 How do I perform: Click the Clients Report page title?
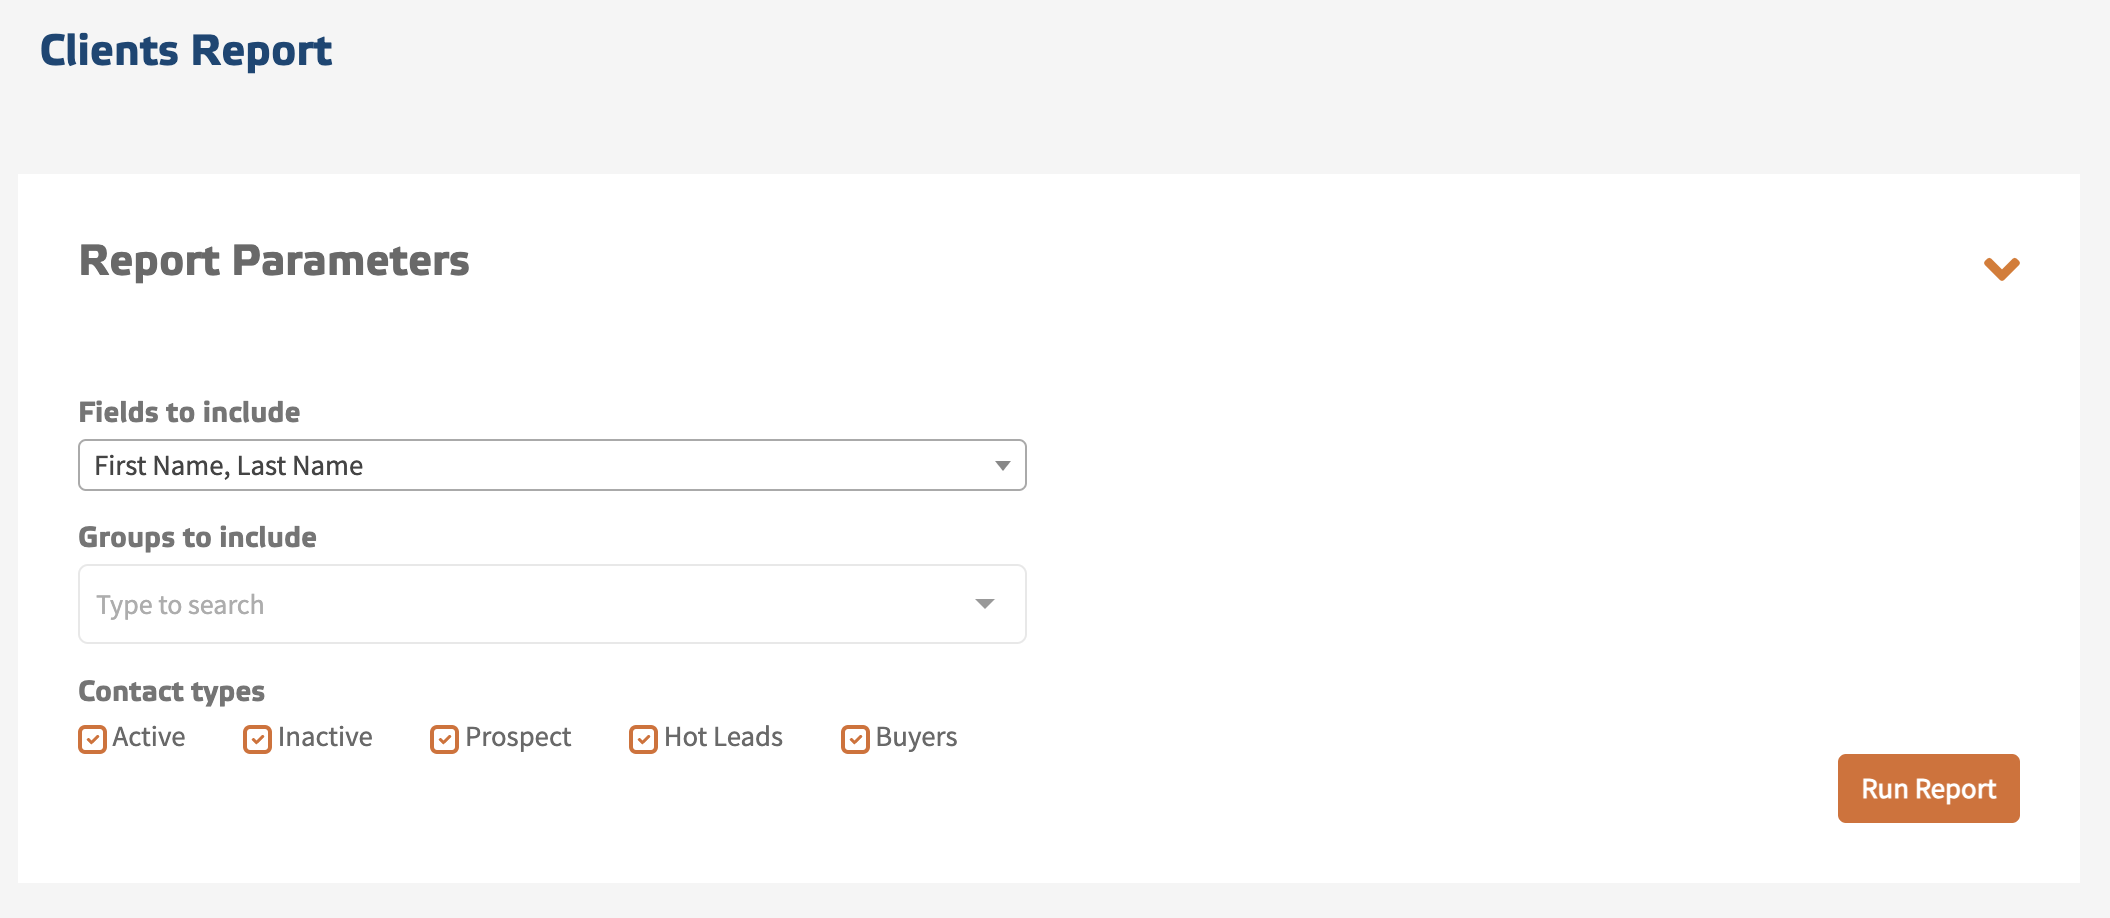186,51
